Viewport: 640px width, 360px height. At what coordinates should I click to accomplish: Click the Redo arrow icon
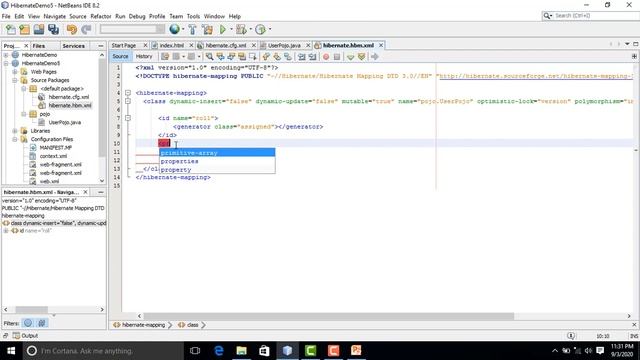(86, 29)
